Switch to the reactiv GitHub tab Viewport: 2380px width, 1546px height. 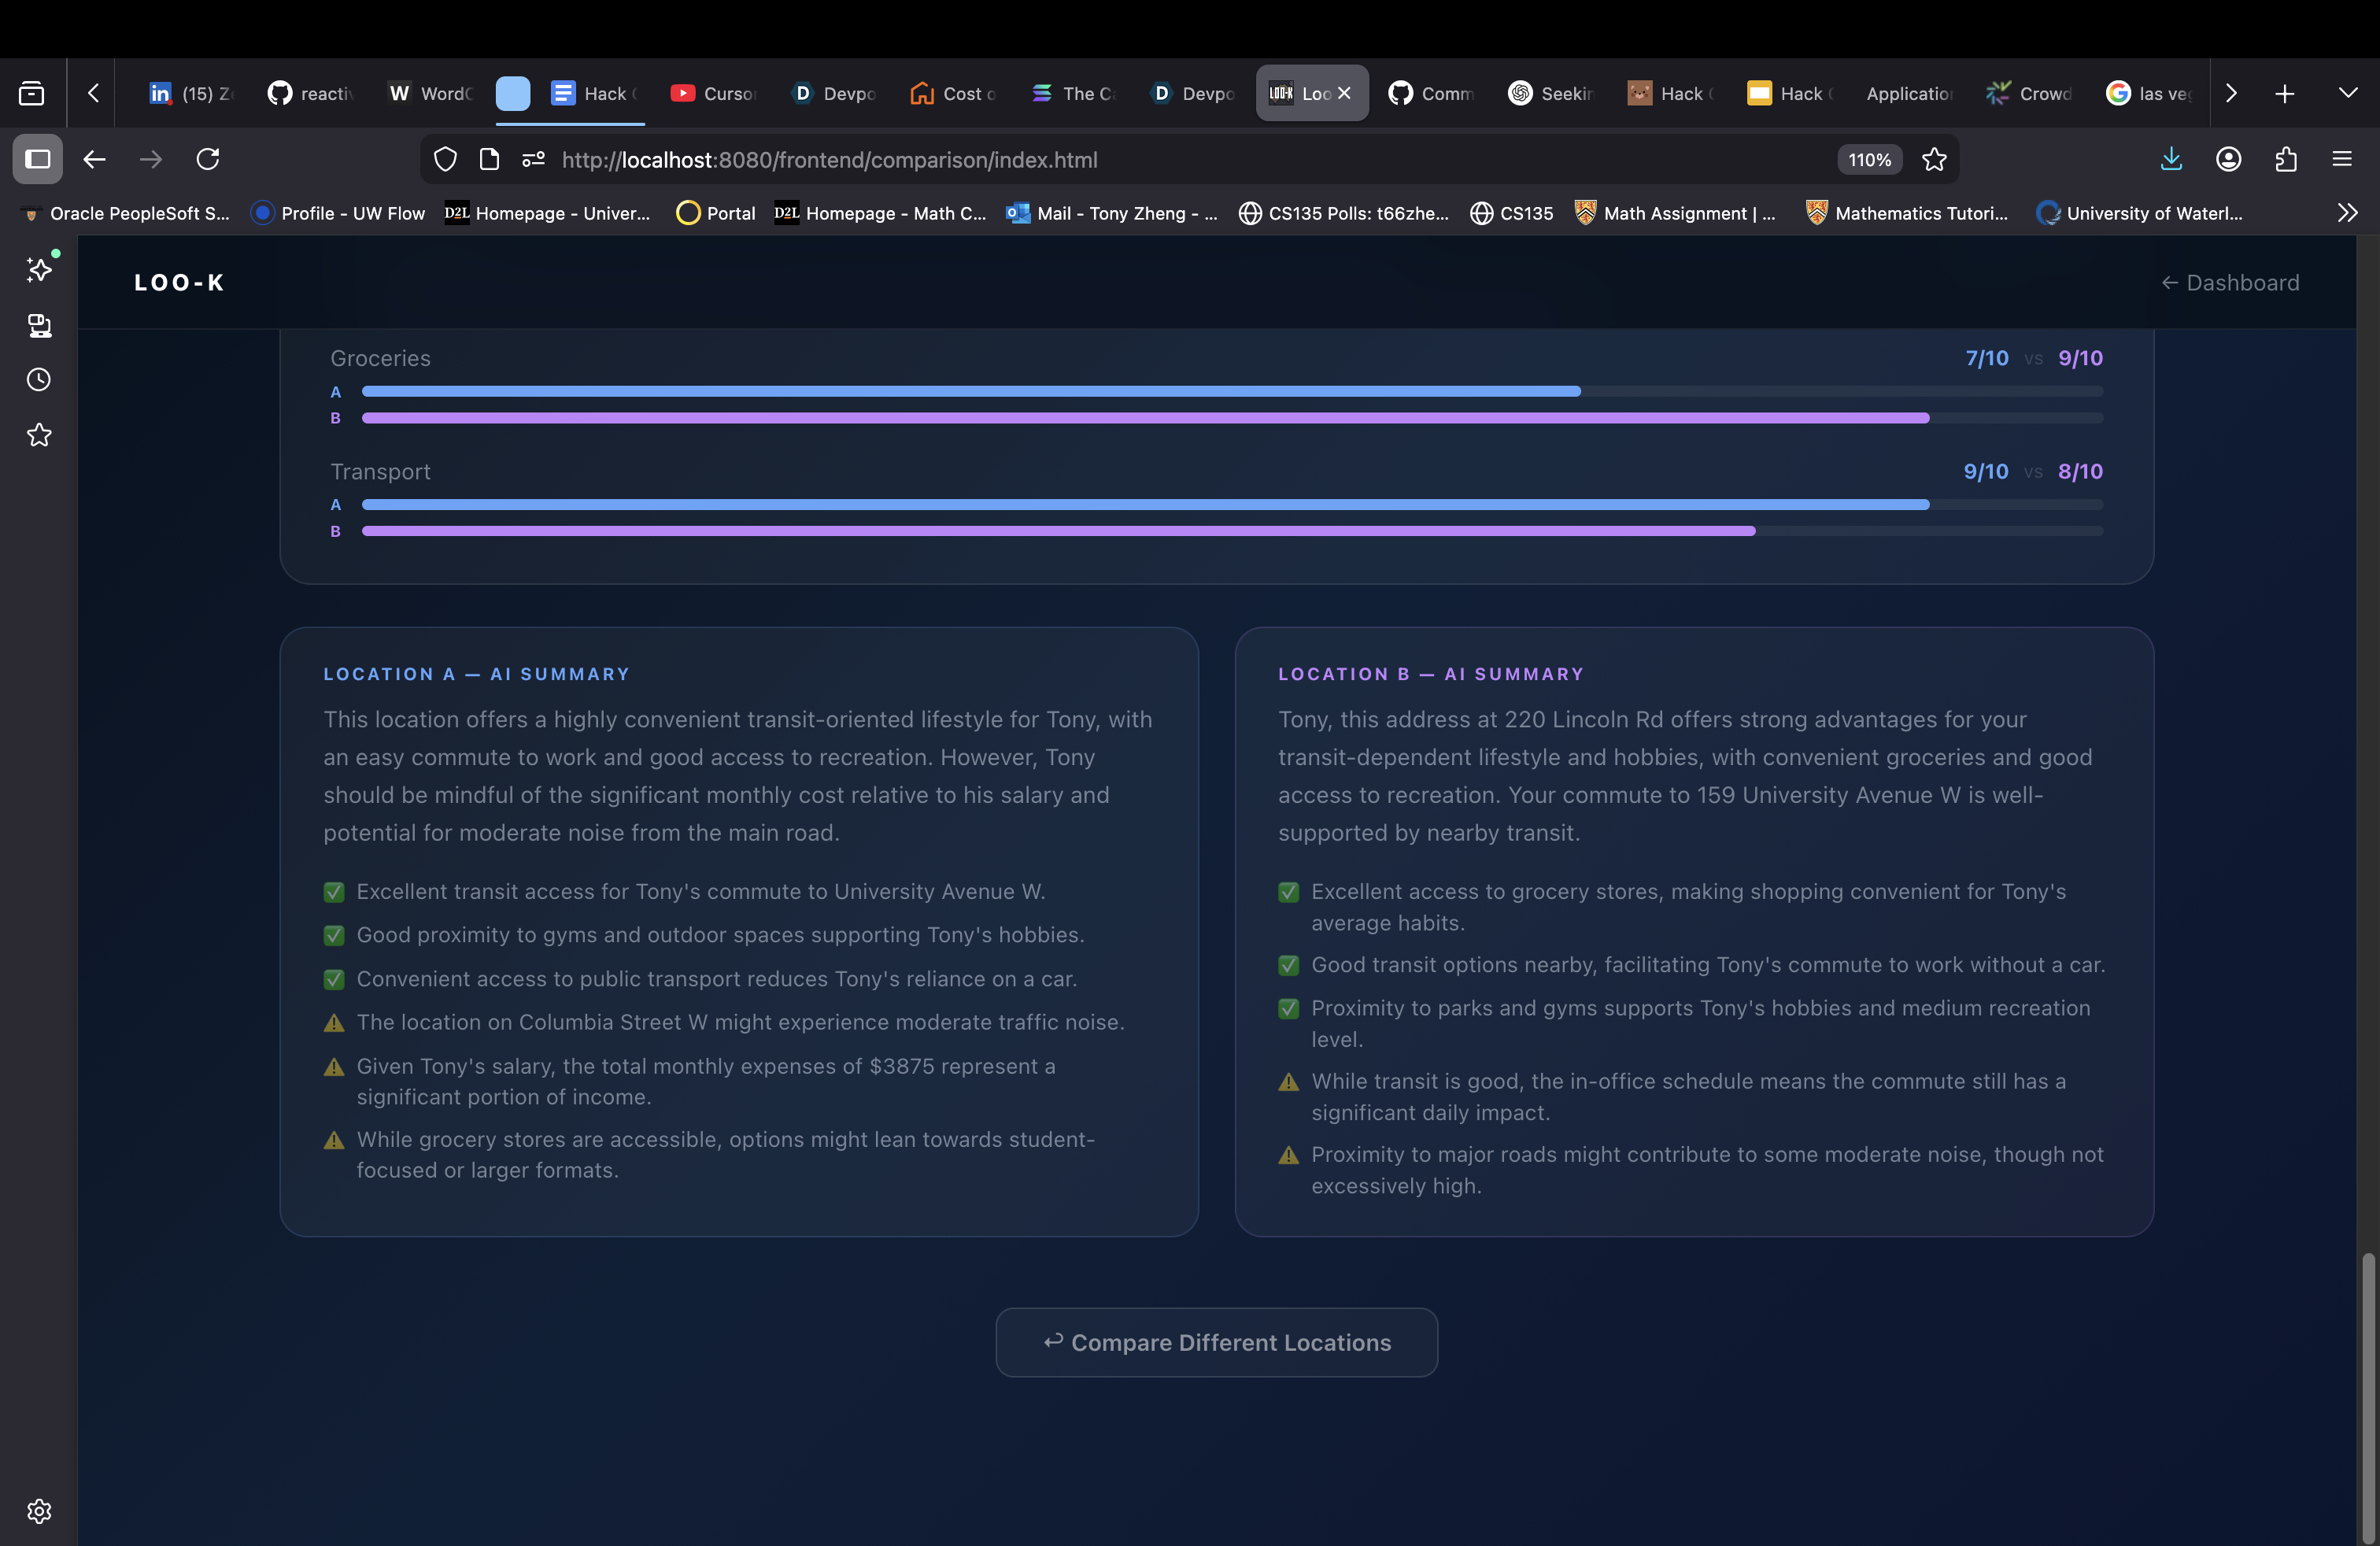coord(312,93)
